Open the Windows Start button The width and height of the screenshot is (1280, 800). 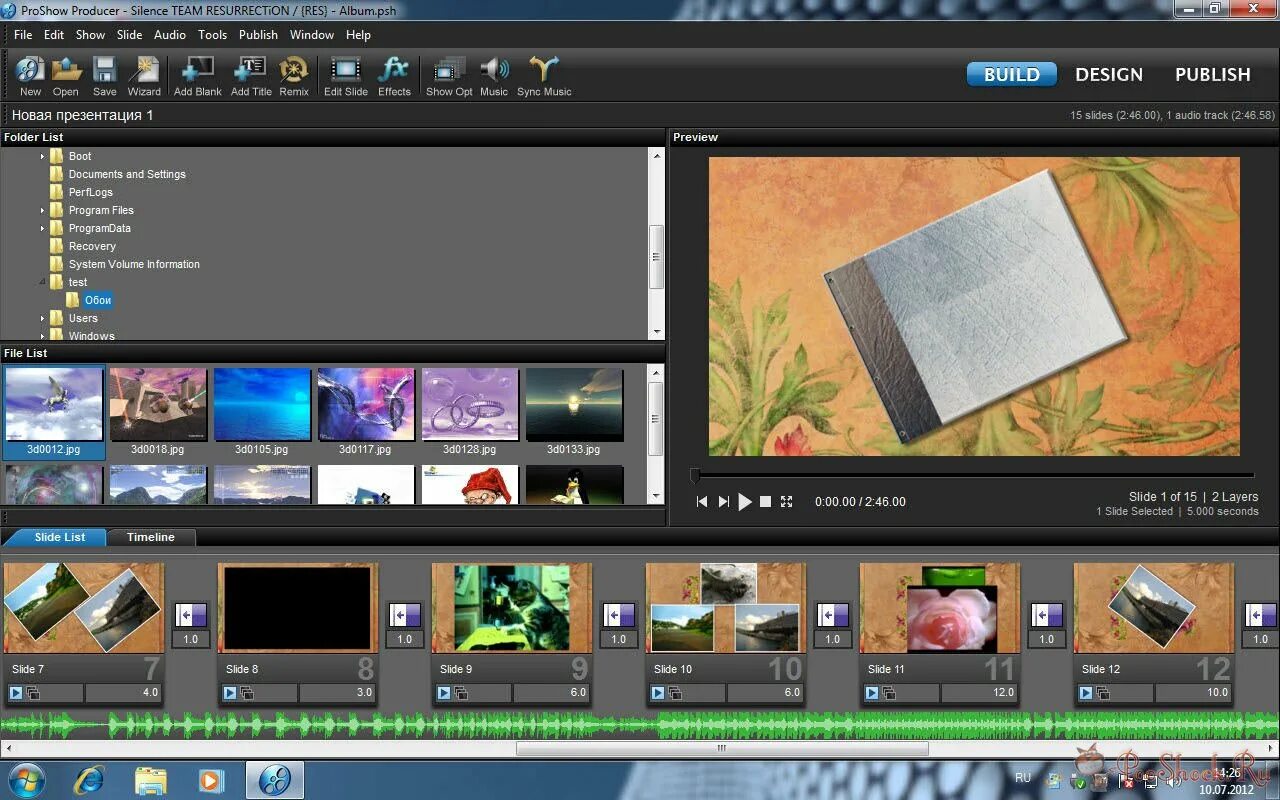(25, 780)
